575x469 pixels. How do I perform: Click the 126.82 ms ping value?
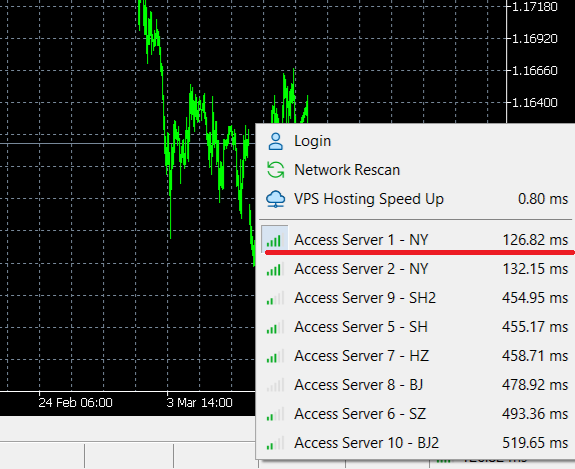(535, 240)
